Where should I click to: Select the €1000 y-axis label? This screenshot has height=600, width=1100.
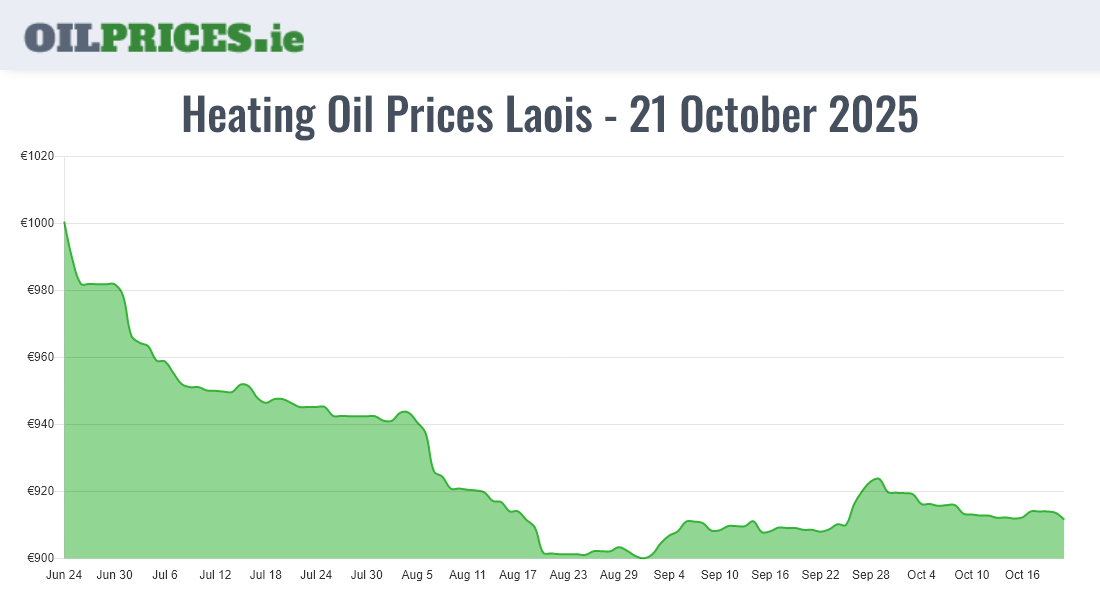point(40,223)
